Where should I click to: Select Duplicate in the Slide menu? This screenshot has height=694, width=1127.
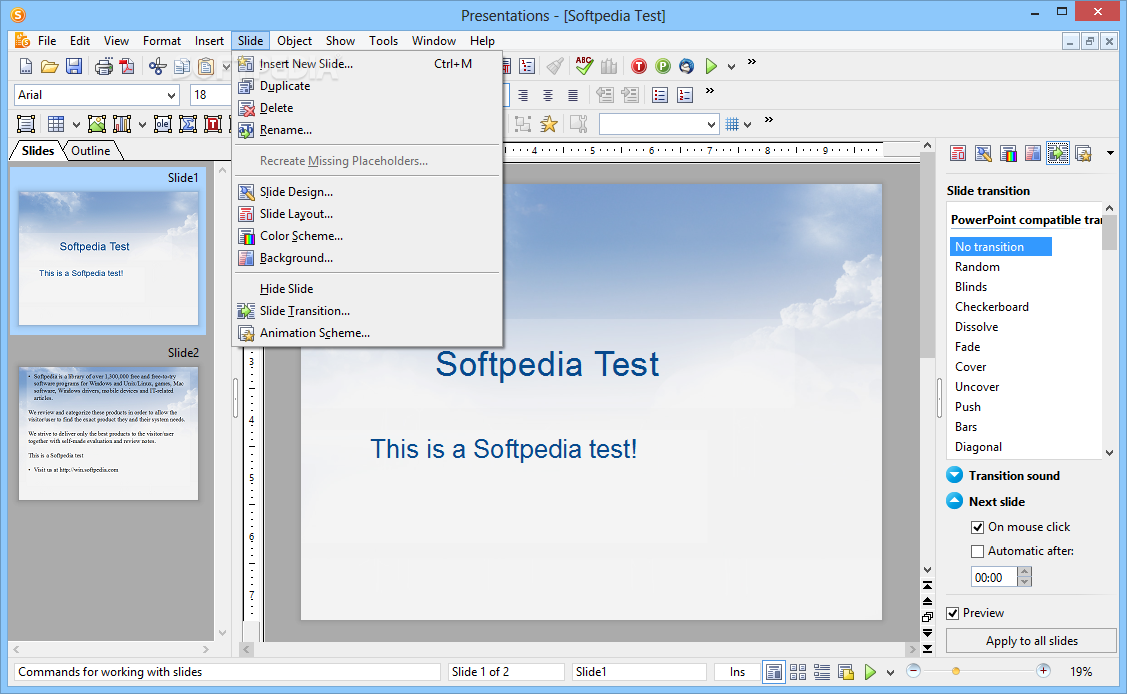(367, 86)
